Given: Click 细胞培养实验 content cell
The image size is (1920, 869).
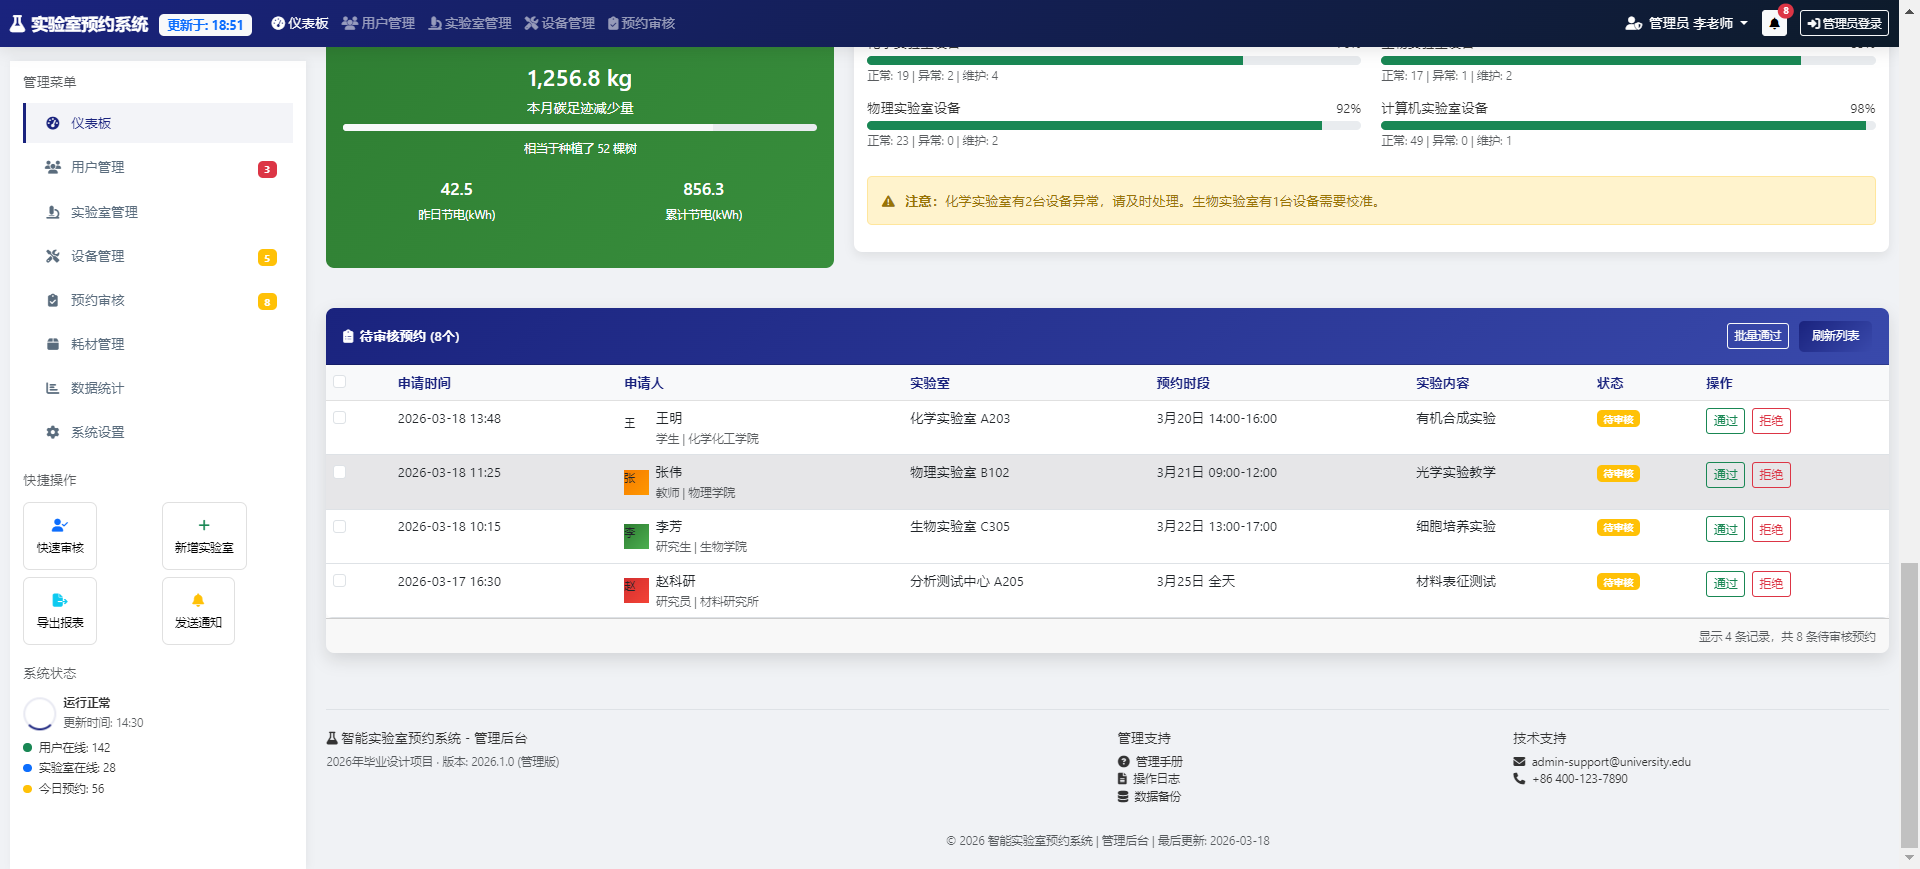Looking at the screenshot, I should pyautogui.click(x=1456, y=527).
